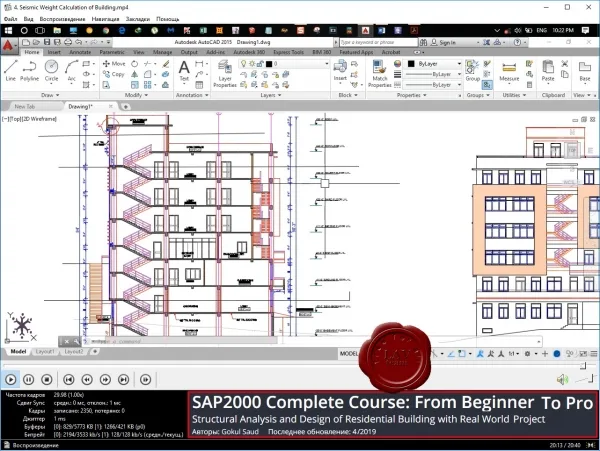This screenshot has height=451, width=600.
Task: Expand the Layers panel dropdown
Action: (x=271, y=95)
